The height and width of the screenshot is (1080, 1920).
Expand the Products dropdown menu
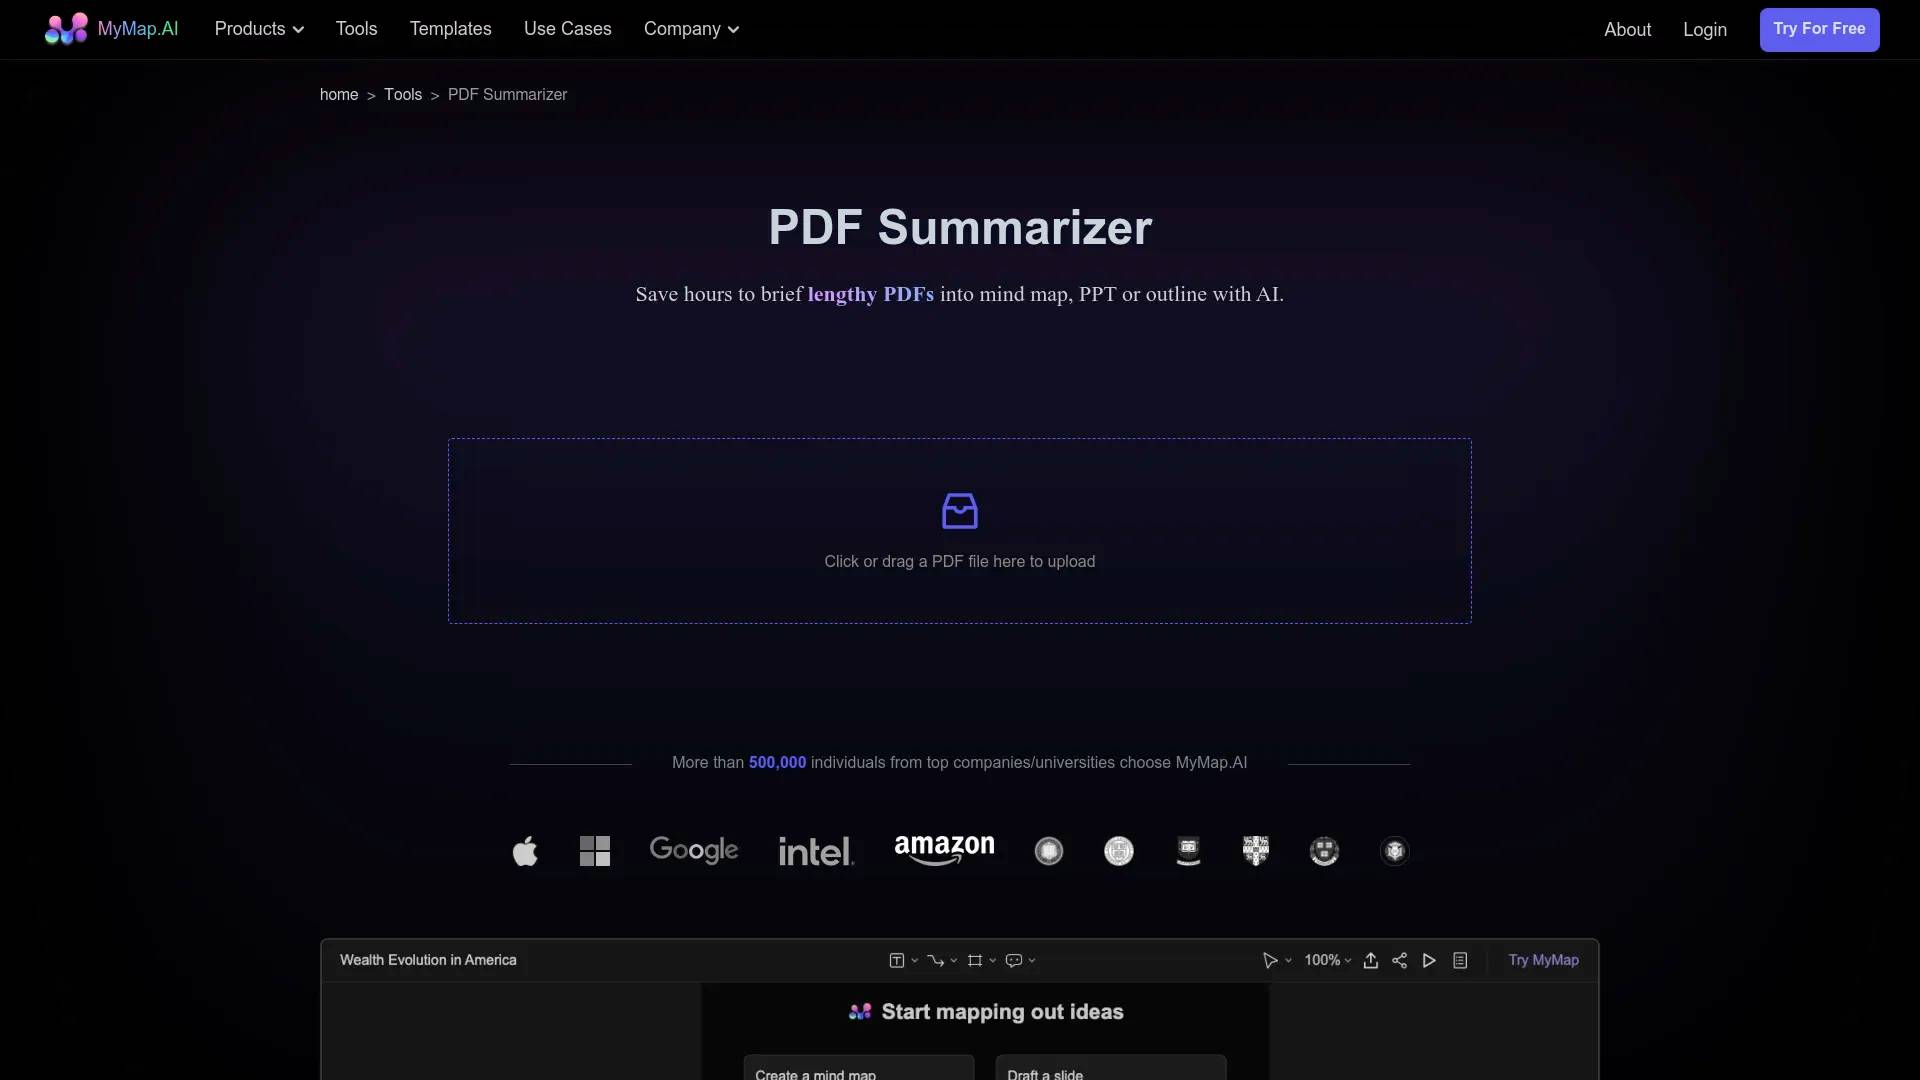click(x=260, y=29)
